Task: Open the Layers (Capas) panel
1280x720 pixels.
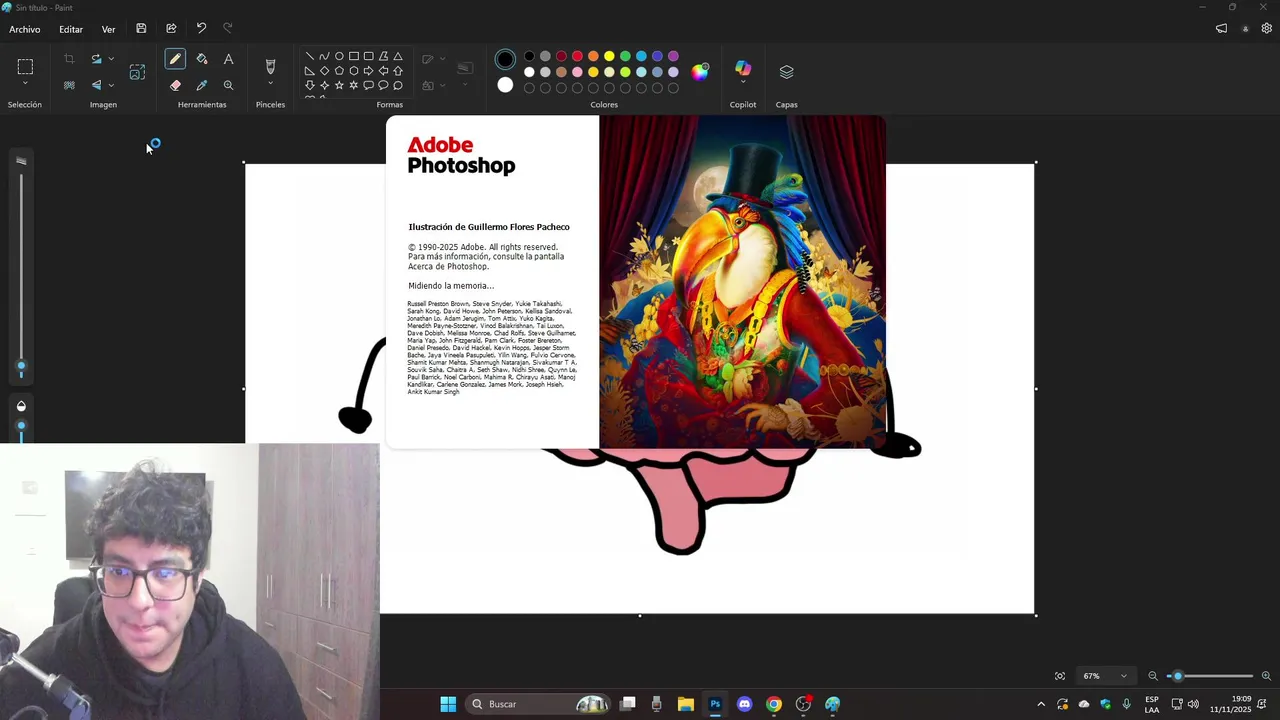Action: click(x=786, y=72)
